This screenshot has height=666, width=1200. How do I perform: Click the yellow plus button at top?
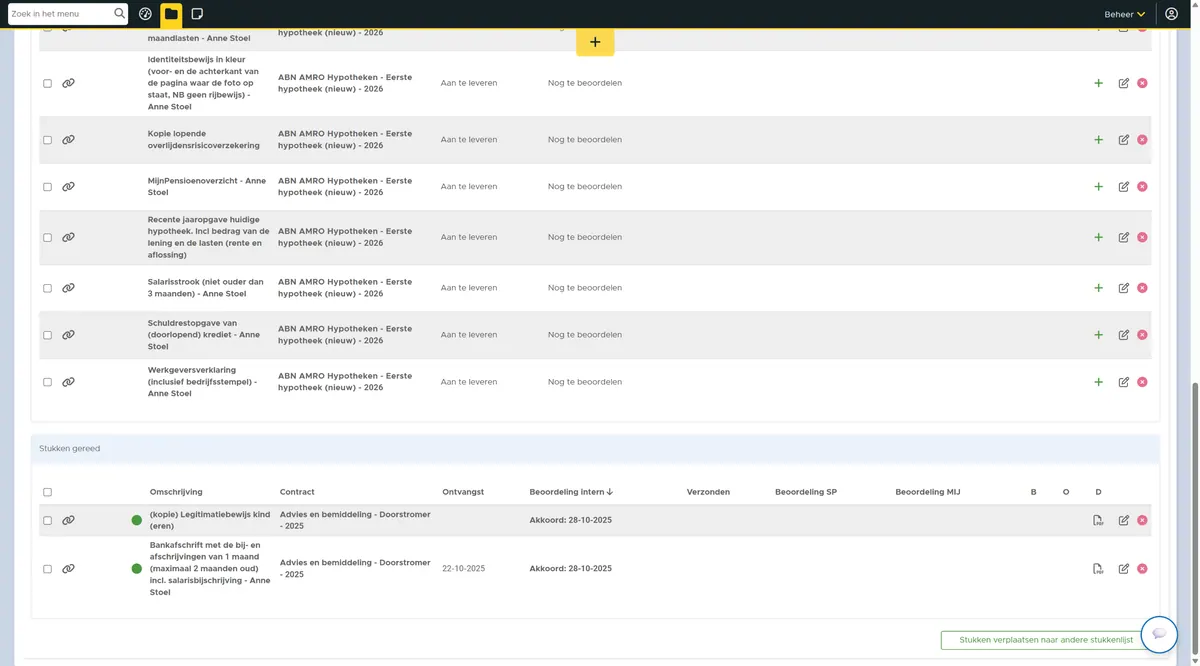pyautogui.click(x=595, y=42)
